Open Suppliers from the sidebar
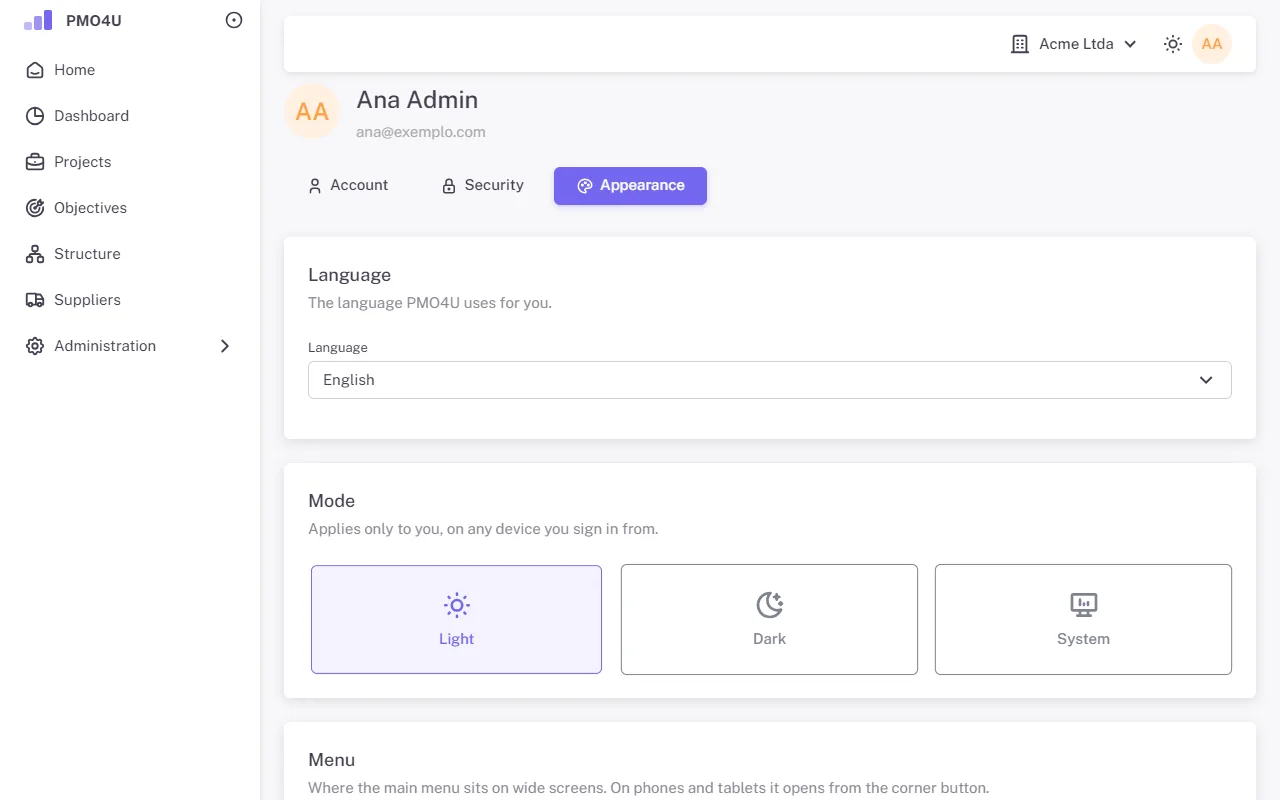This screenshot has width=1280, height=800. [130, 300]
